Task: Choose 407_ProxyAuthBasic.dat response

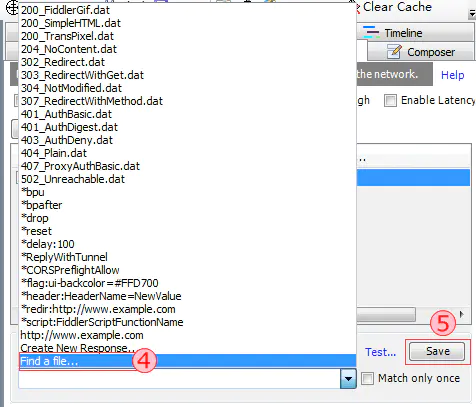Action: point(187,166)
